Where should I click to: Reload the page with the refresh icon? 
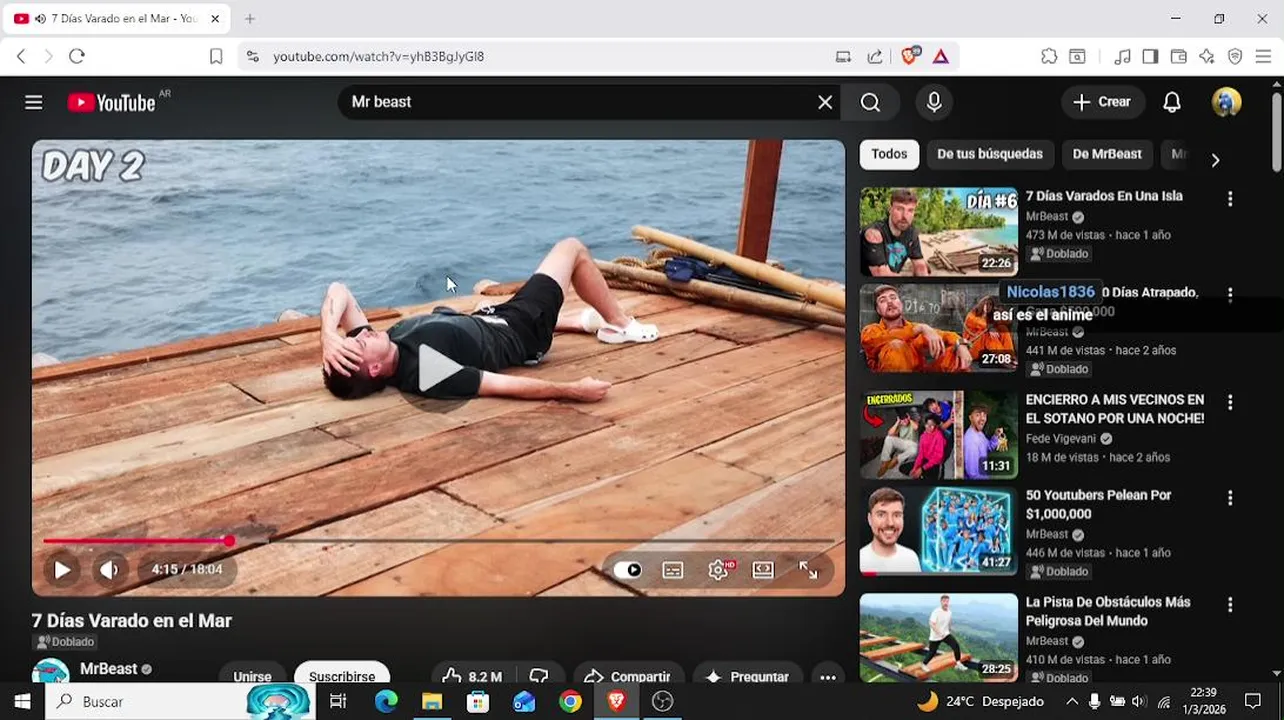tap(77, 56)
